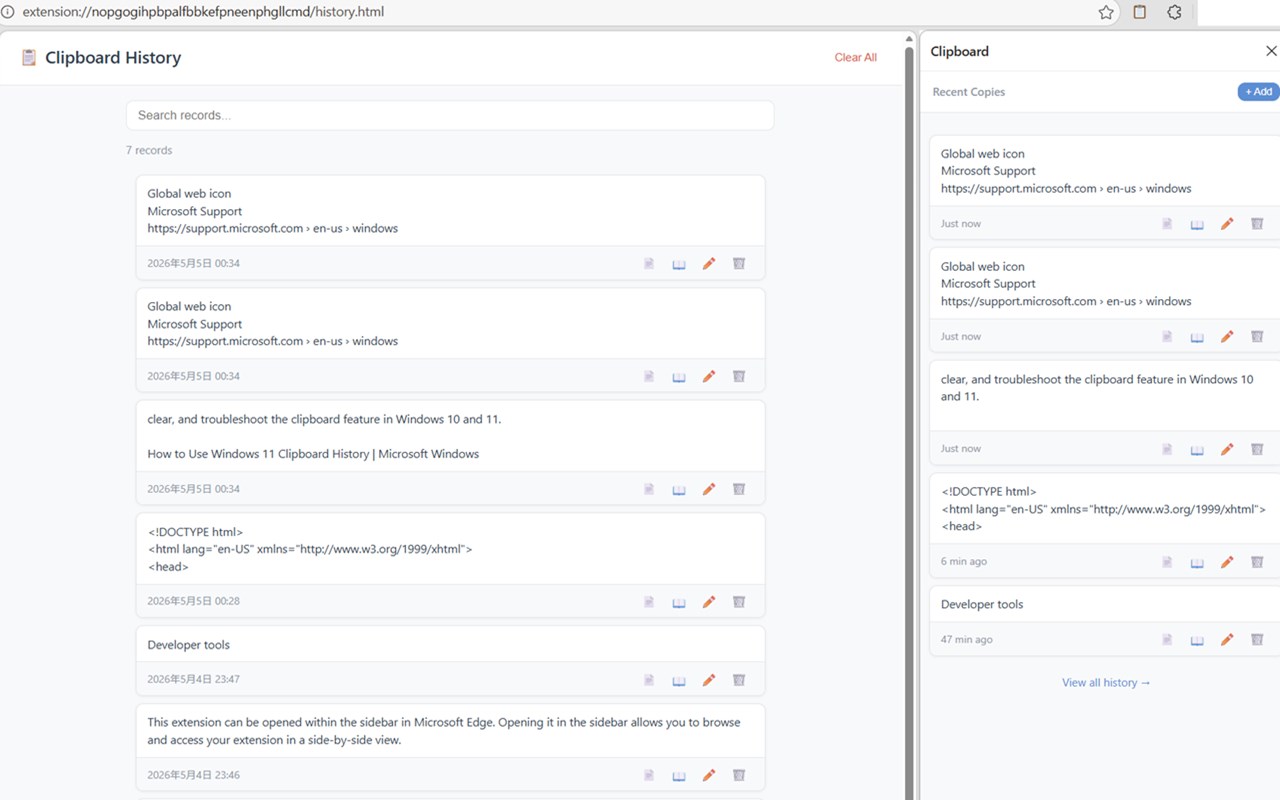The image size is (1280, 800).
Task: Edit 'clear, and troubleshoot' record with pencil in history page
Action: (709, 489)
